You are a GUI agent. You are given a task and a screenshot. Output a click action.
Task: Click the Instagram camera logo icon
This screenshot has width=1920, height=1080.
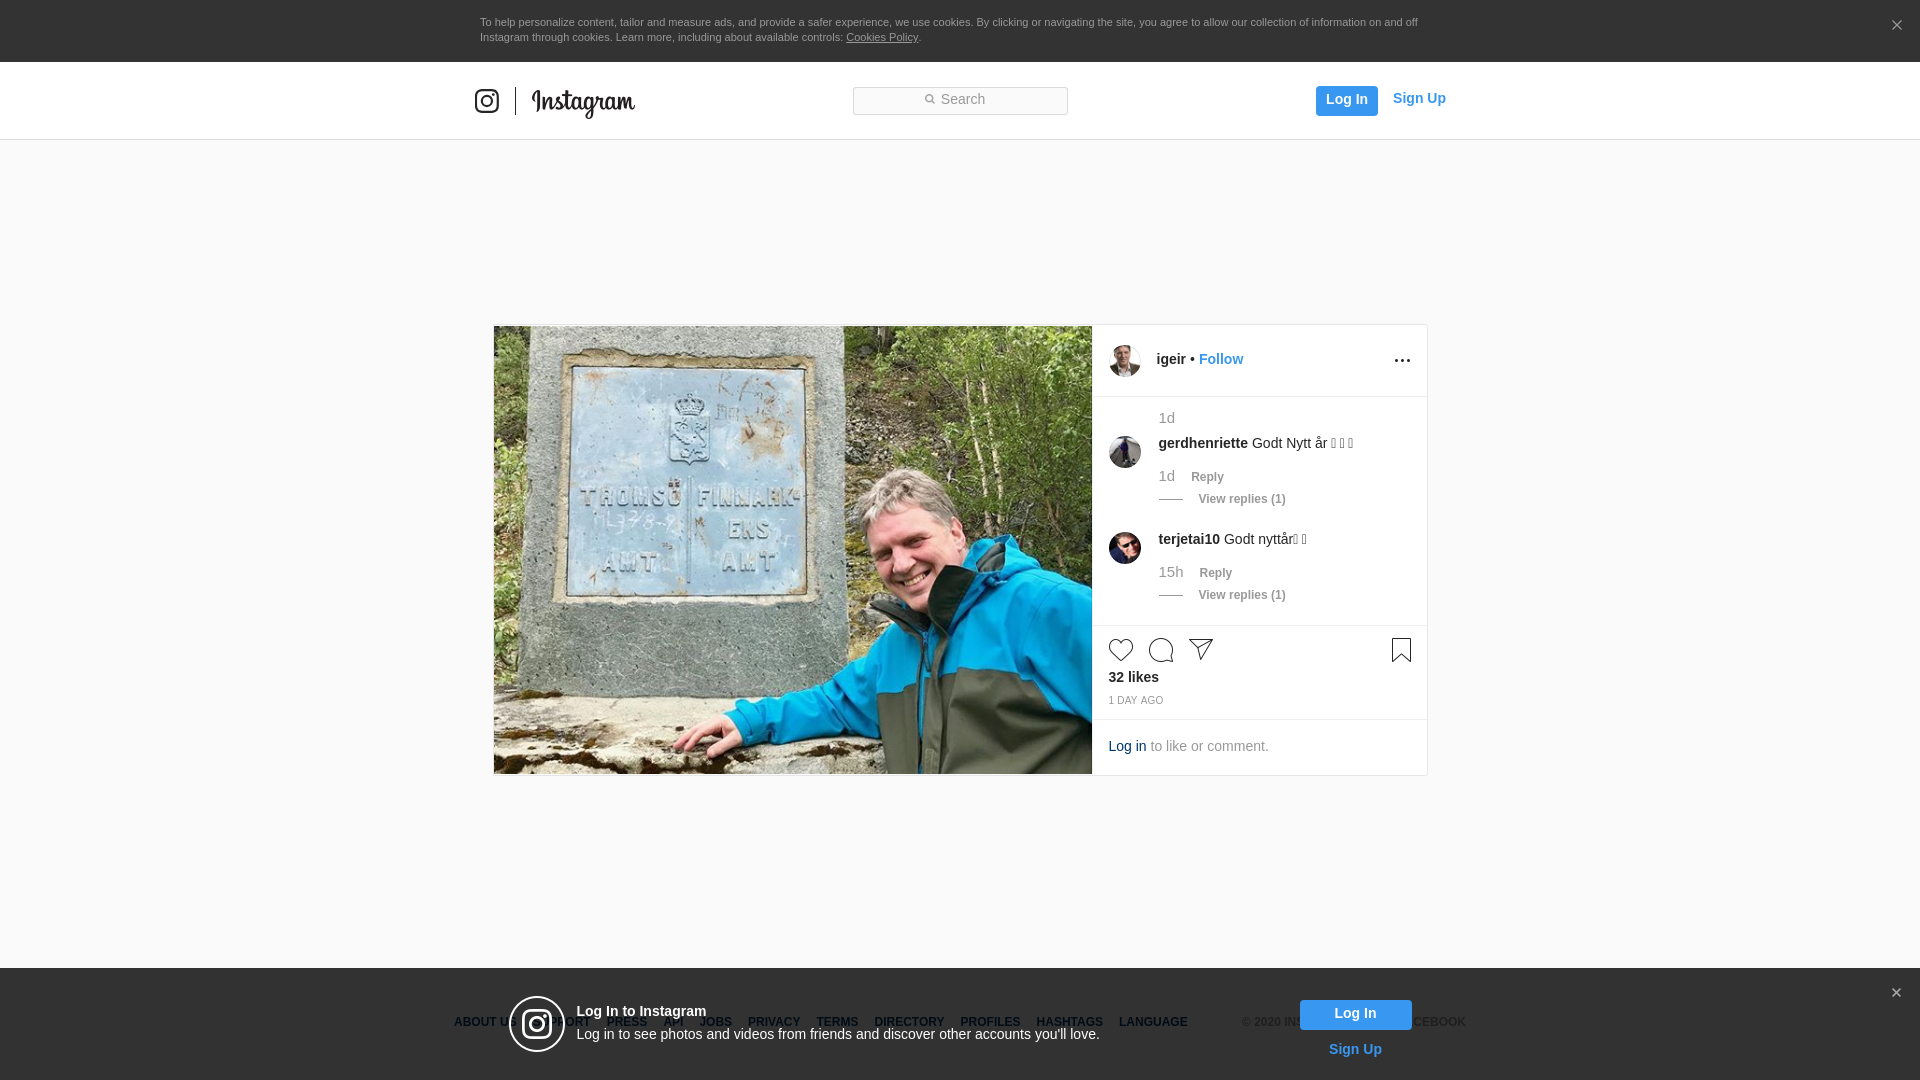487,101
